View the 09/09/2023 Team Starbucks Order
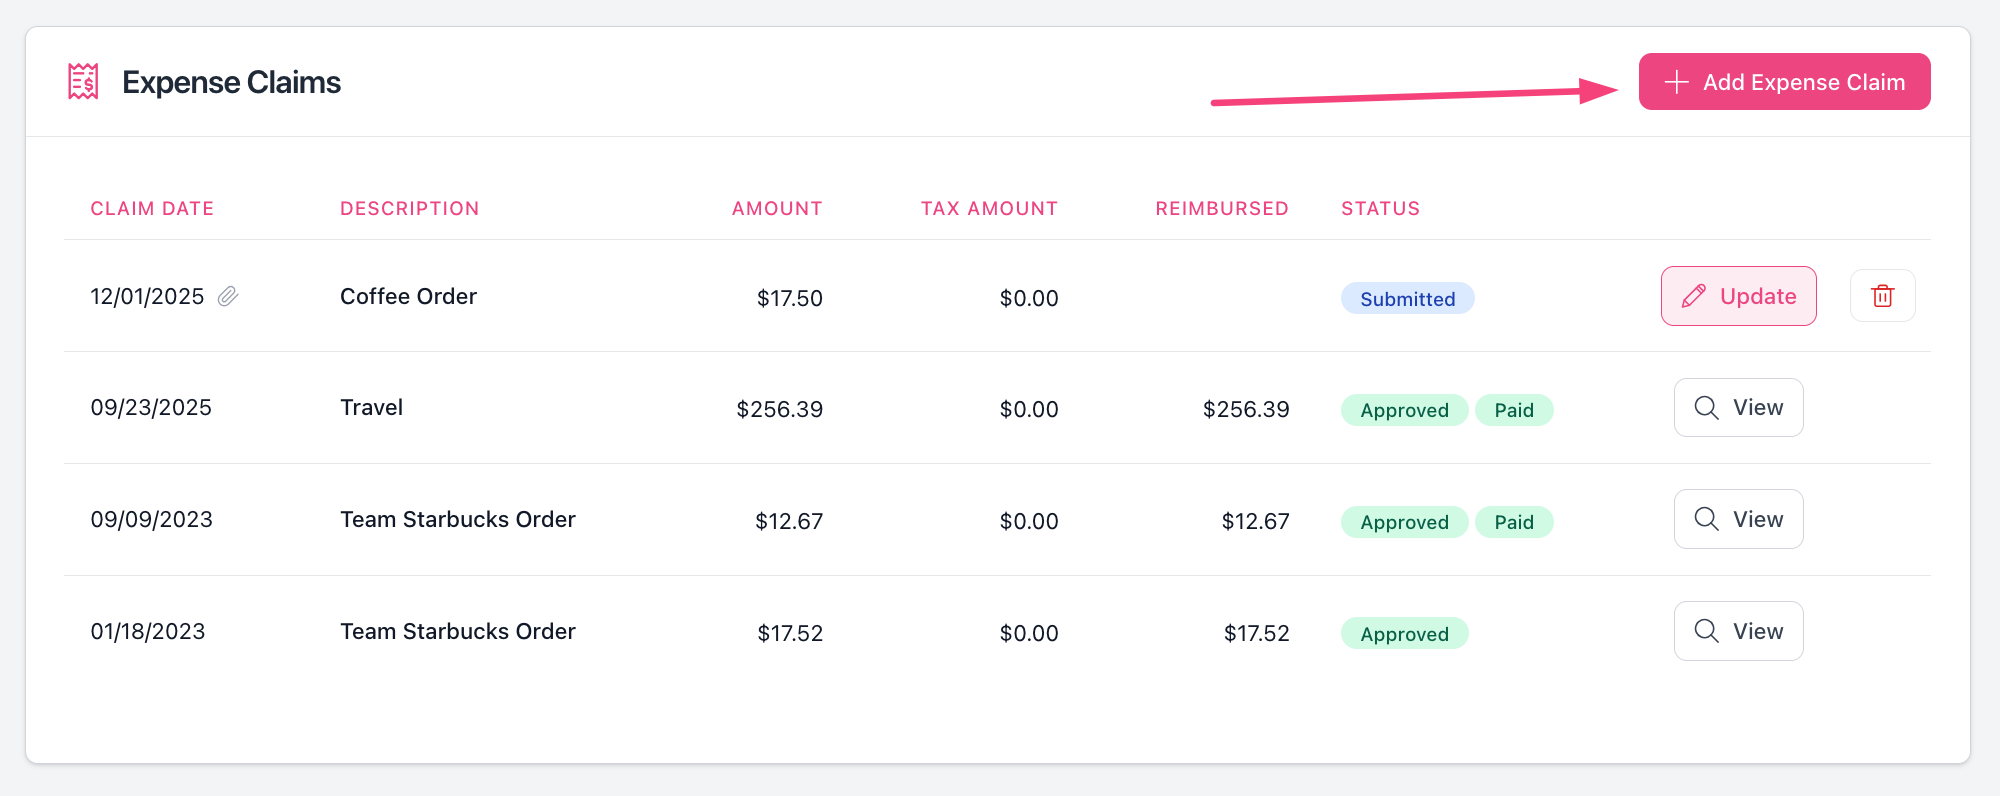The width and height of the screenshot is (2000, 796). [x=1738, y=519]
